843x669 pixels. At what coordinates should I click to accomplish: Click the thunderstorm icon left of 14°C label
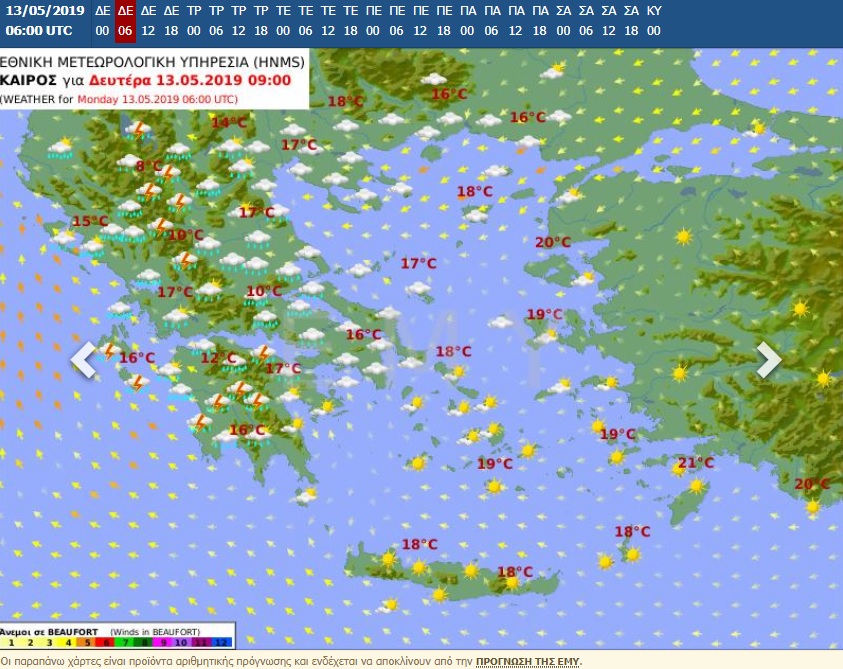[138, 130]
